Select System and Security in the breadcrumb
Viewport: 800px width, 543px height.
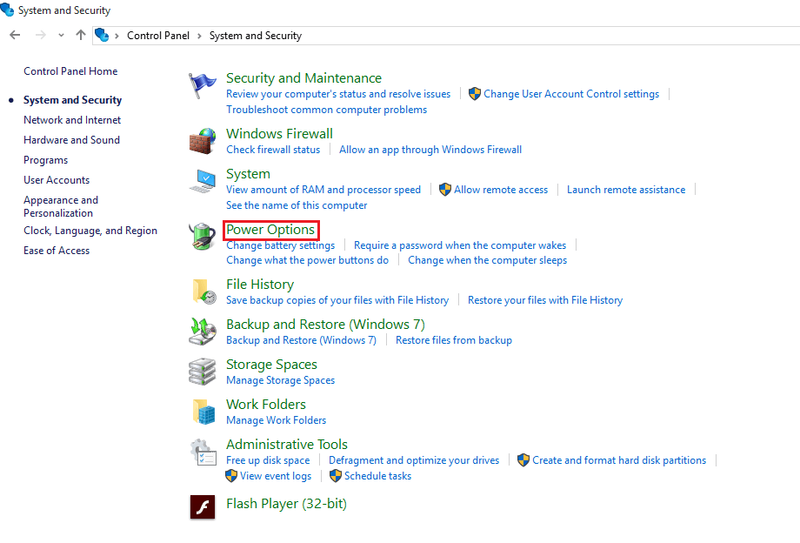(x=256, y=35)
